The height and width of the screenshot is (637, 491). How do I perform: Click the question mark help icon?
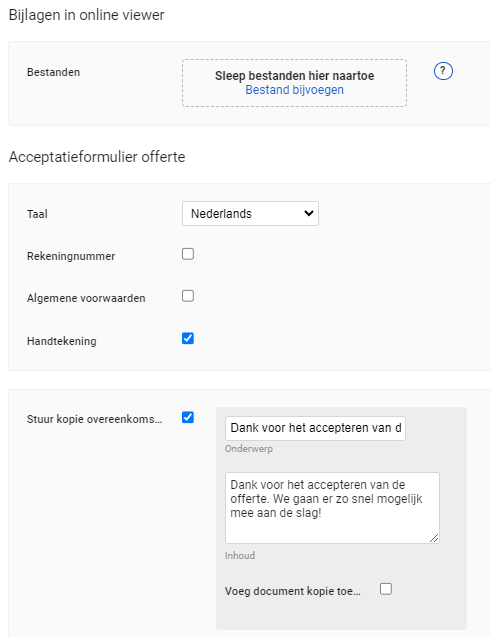click(x=443, y=72)
